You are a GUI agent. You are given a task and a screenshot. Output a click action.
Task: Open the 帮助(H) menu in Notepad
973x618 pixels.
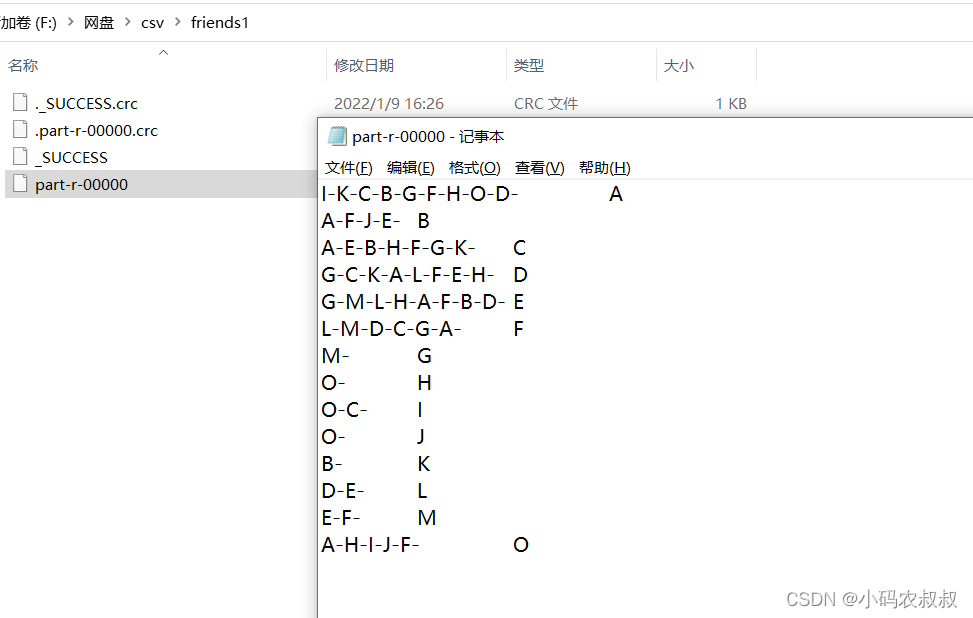click(604, 167)
